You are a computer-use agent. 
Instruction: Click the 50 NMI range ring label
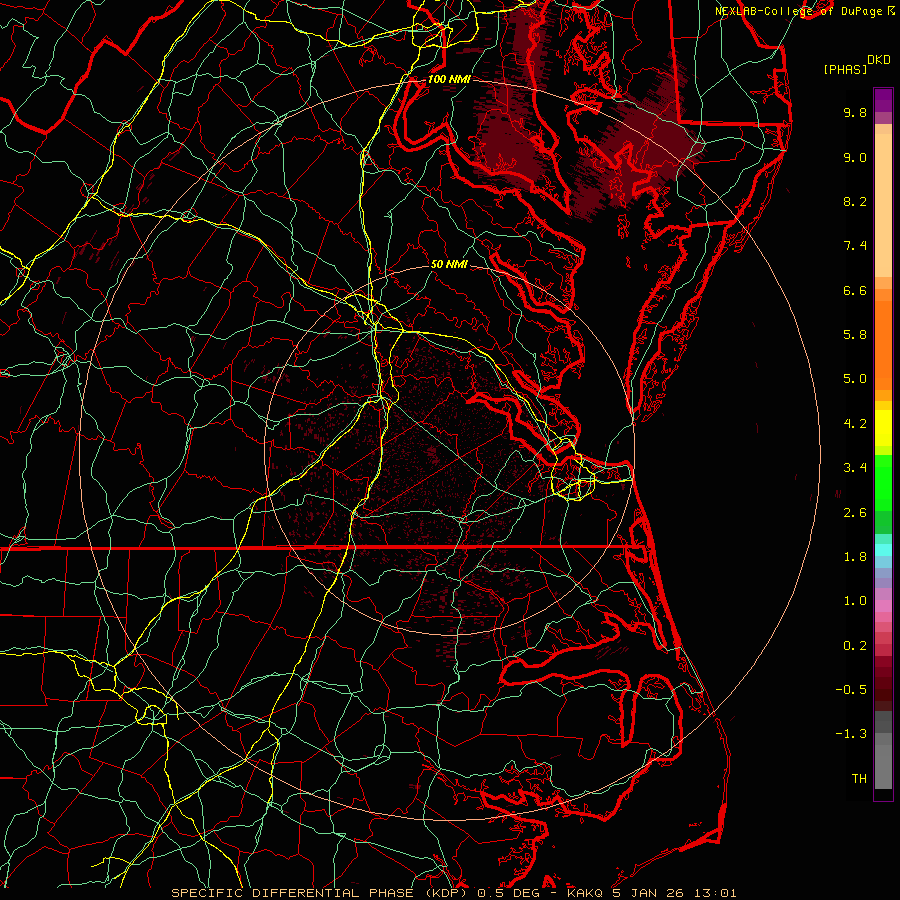point(449,265)
